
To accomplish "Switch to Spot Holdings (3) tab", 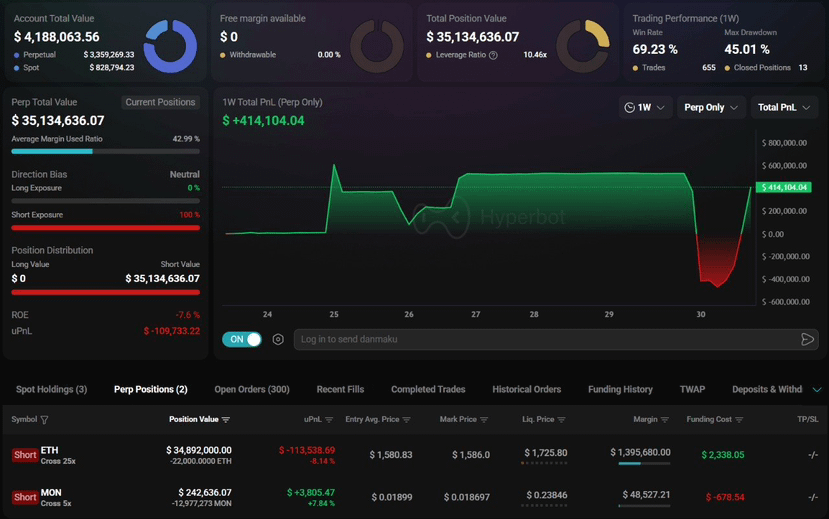I will [51, 390].
